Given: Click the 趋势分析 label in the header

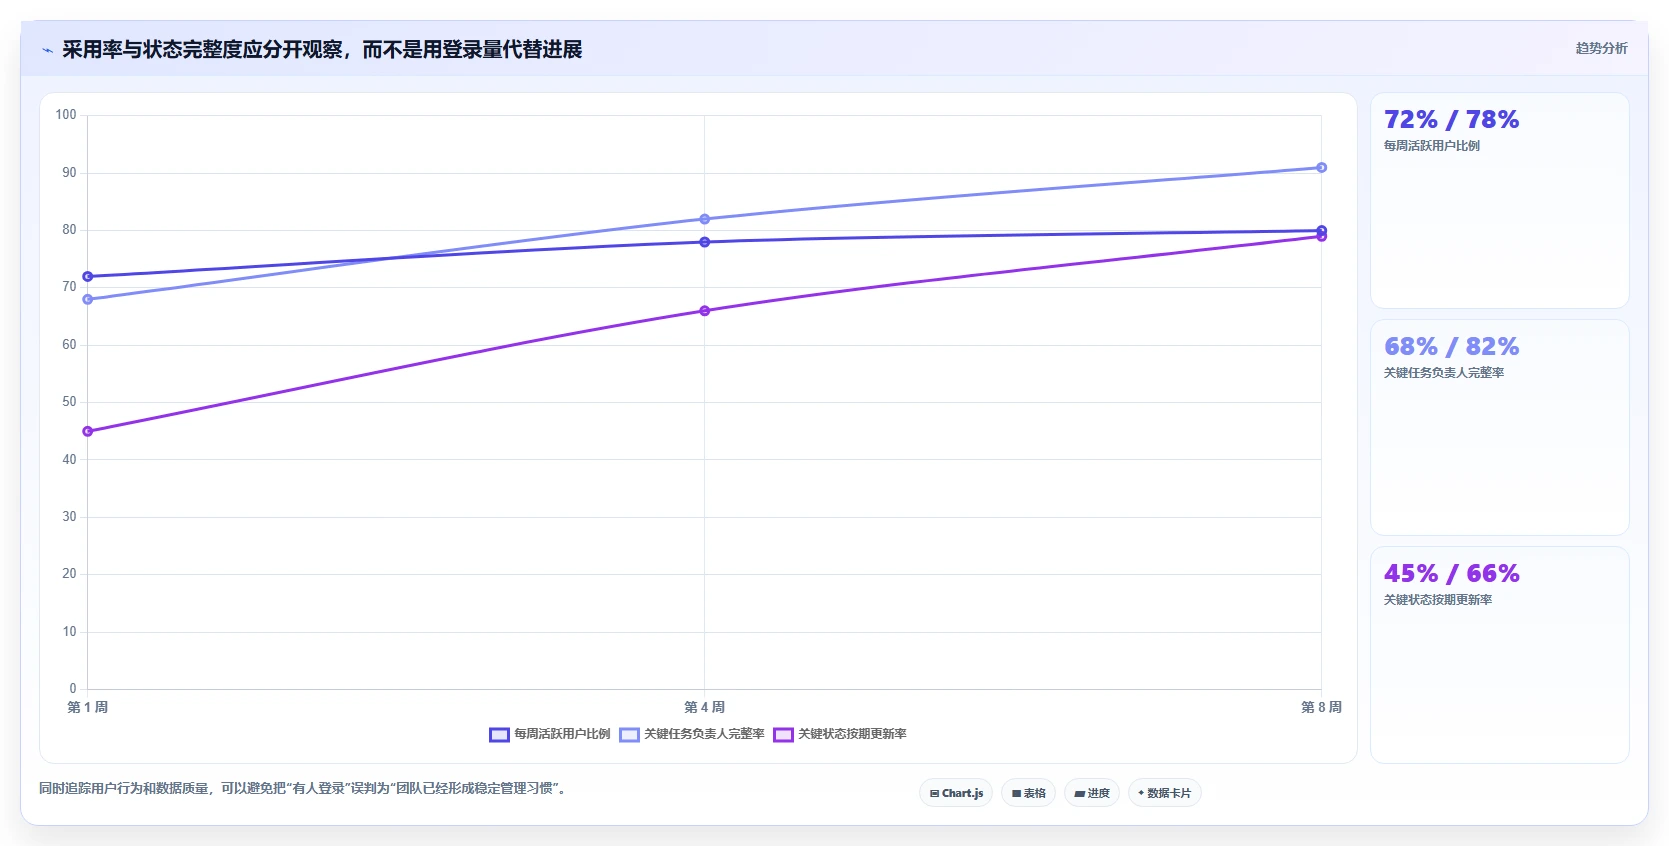Looking at the screenshot, I should click(x=1601, y=48).
